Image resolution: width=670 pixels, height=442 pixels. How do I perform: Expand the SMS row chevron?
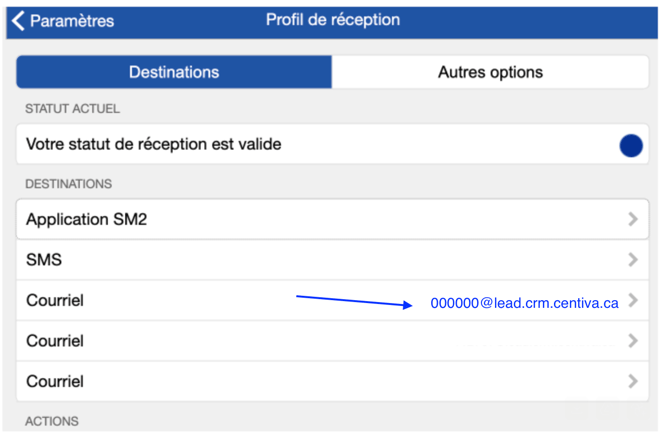click(x=632, y=260)
